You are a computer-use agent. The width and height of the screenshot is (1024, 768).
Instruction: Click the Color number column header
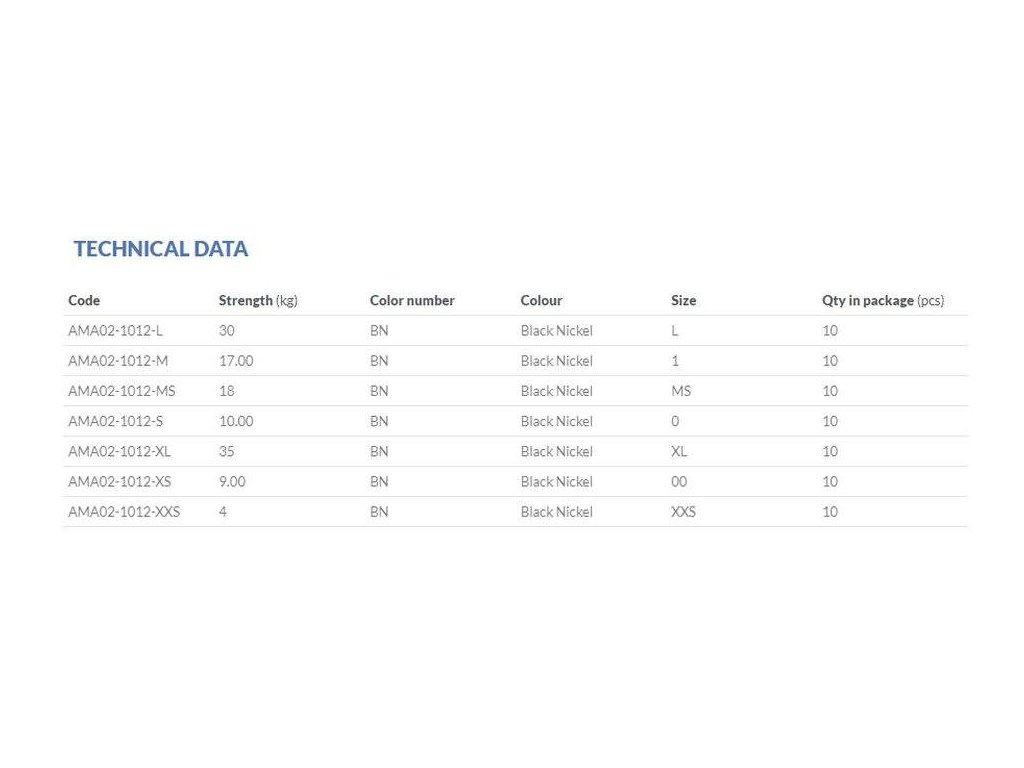[412, 300]
